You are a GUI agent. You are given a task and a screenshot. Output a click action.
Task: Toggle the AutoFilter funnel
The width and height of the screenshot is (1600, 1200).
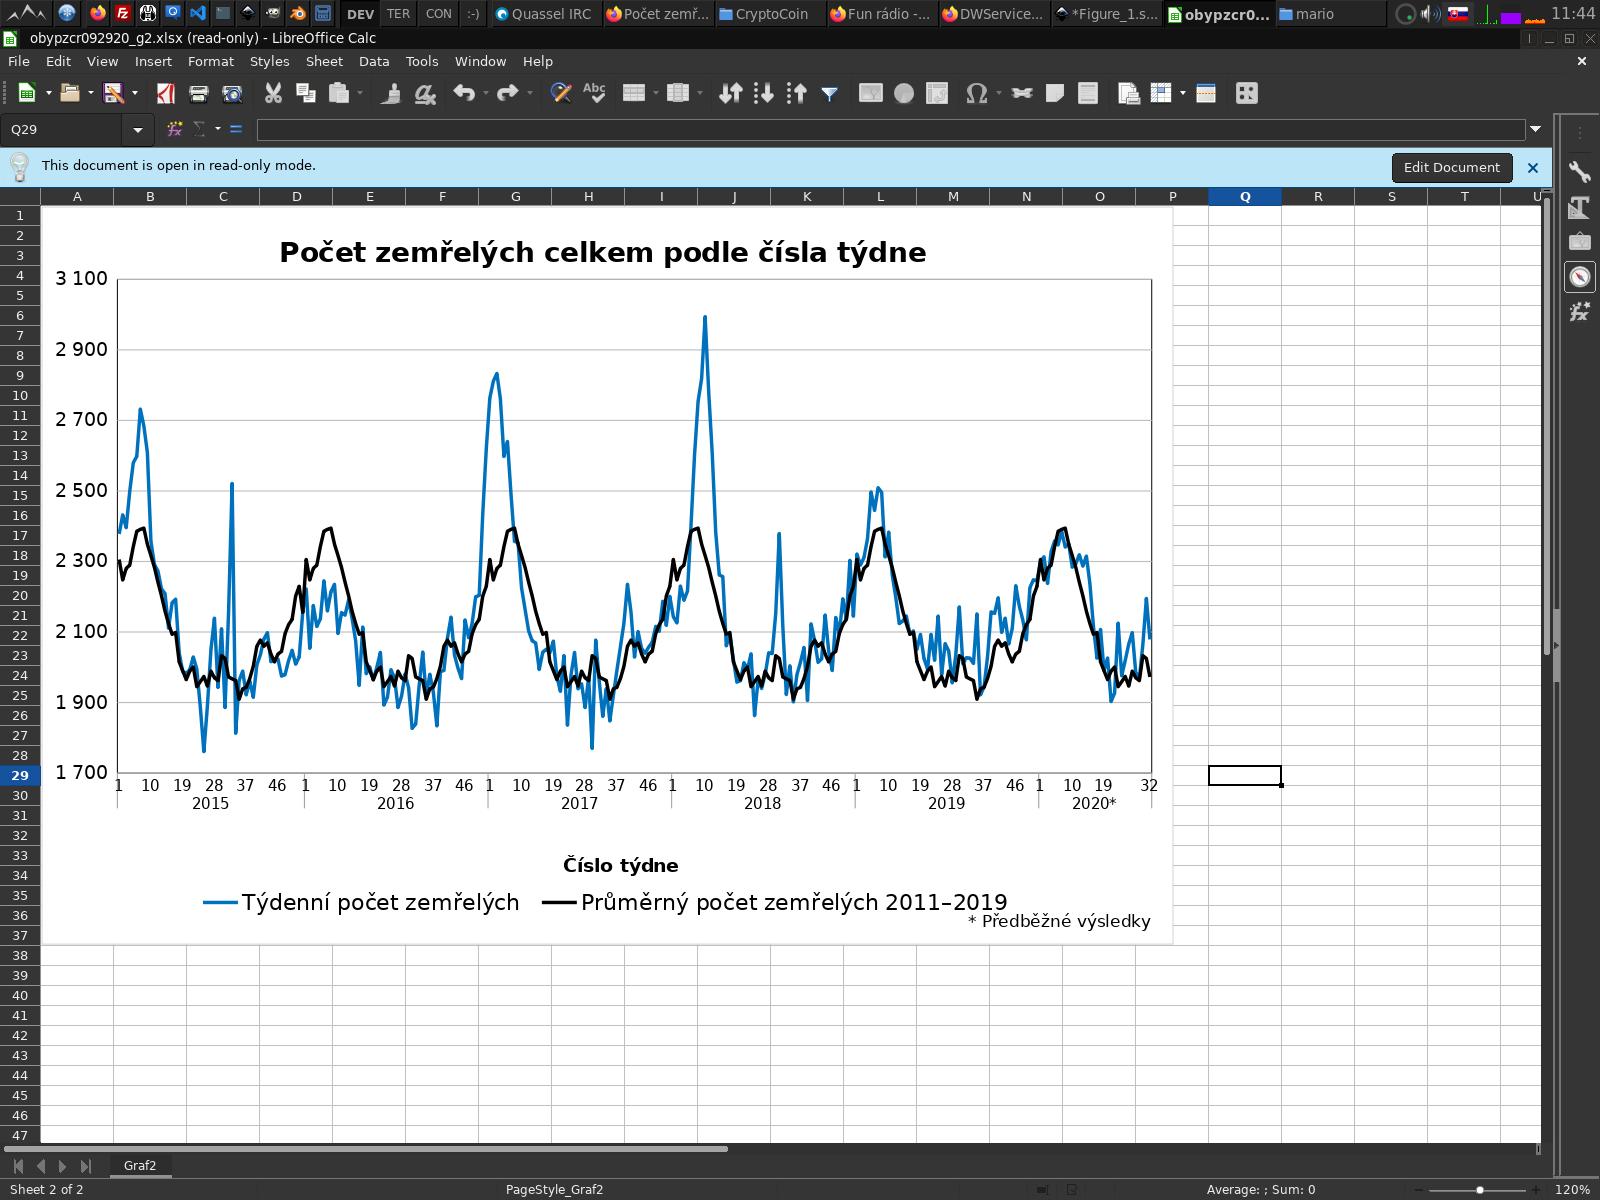coord(830,93)
